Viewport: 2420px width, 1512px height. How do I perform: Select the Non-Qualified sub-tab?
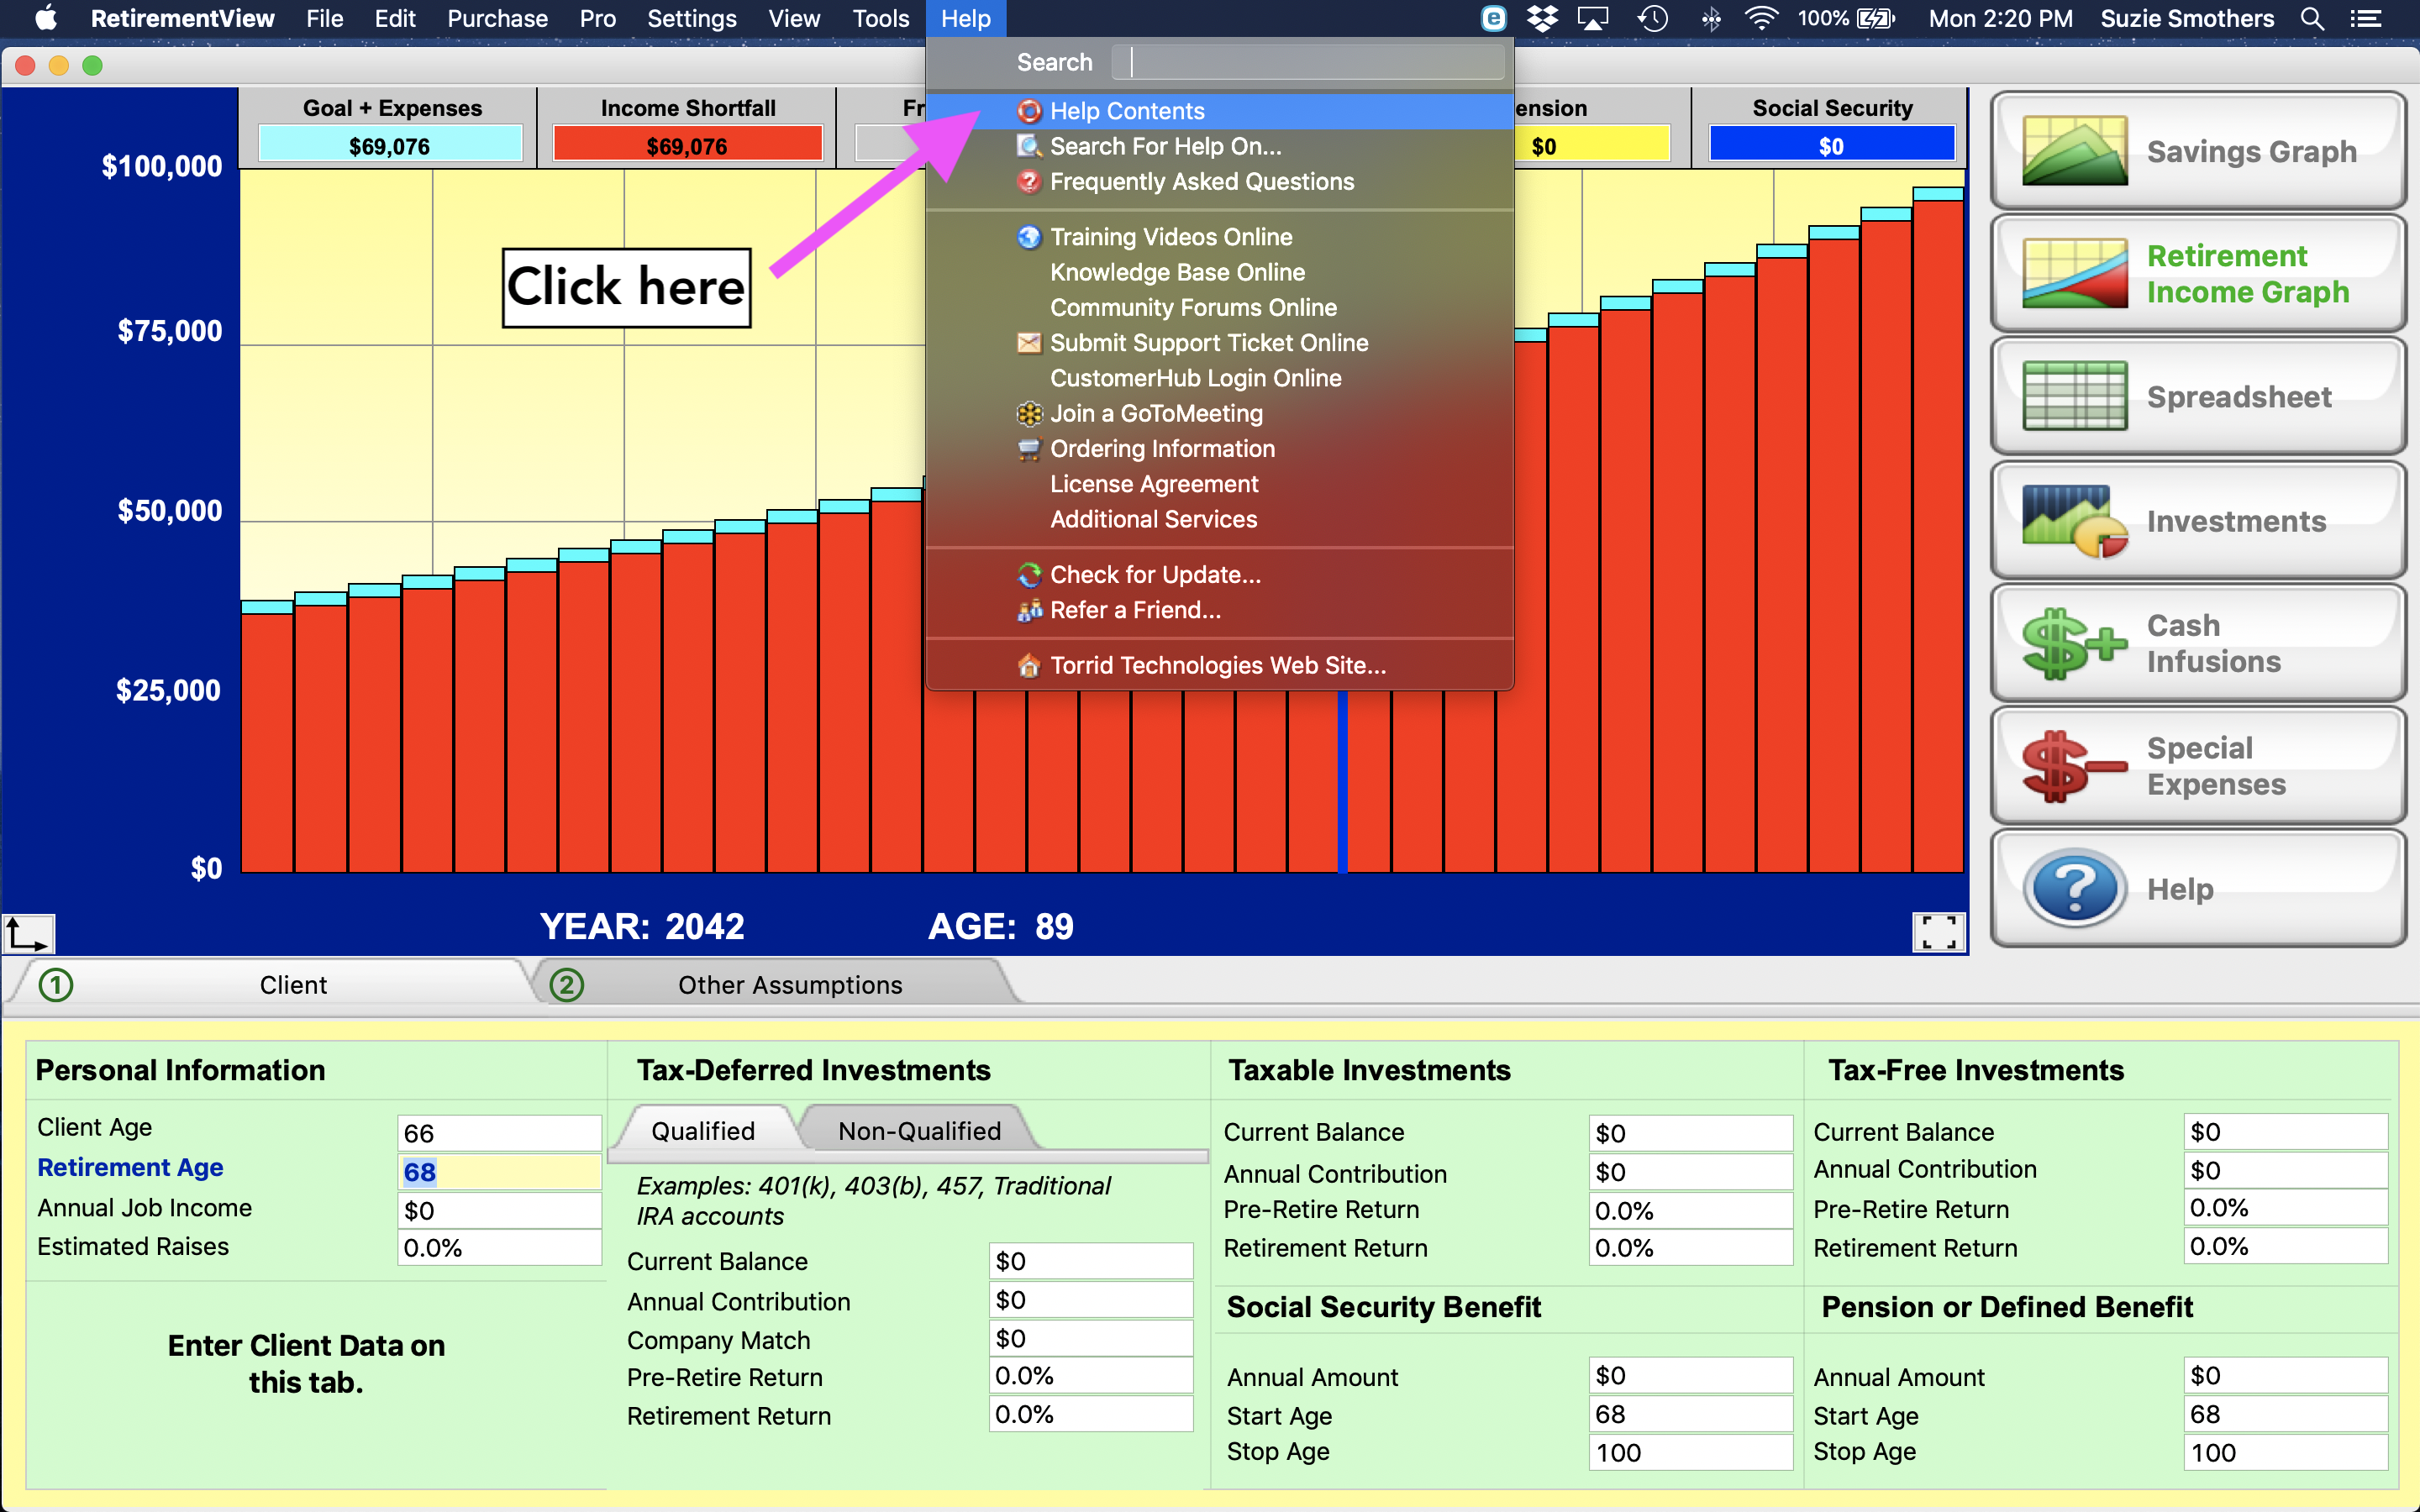click(919, 1130)
